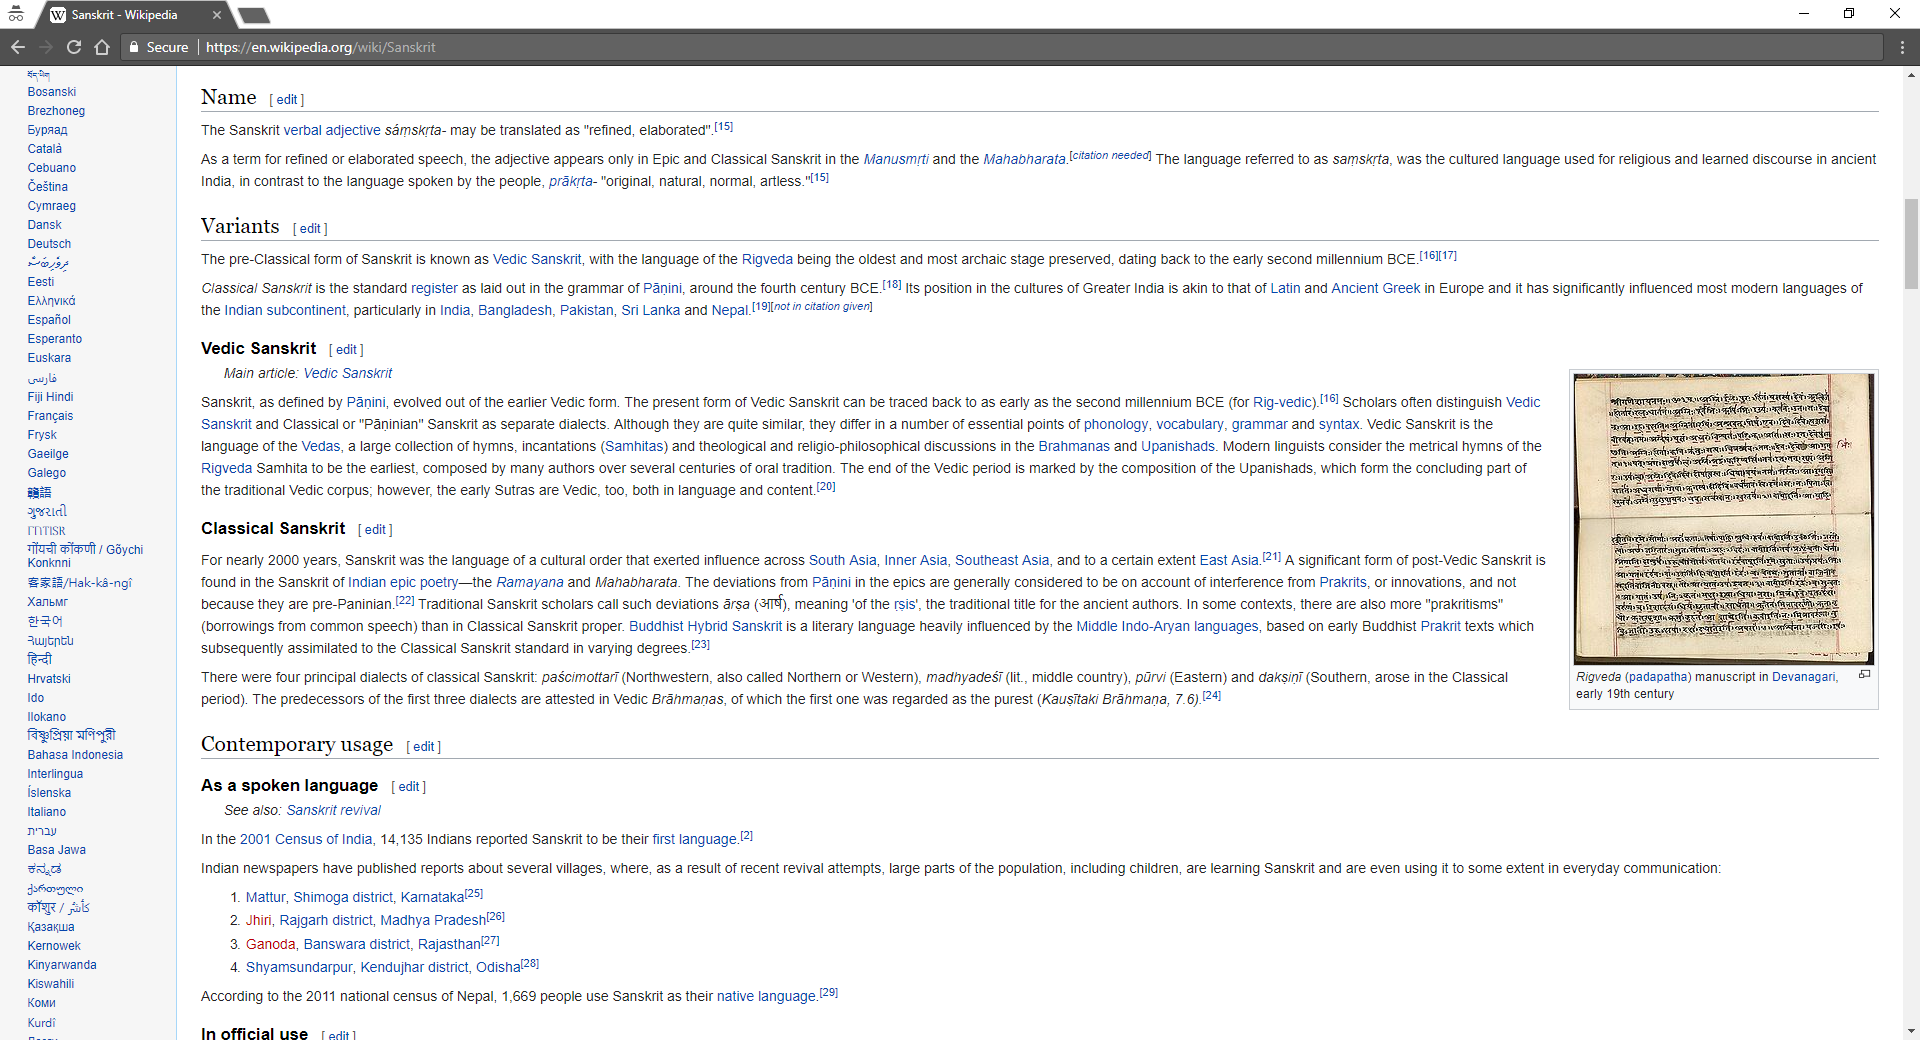Viewport: 1920px width, 1040px height.
Task: Switch to the Català language version
Action: [x=45, y=149]
